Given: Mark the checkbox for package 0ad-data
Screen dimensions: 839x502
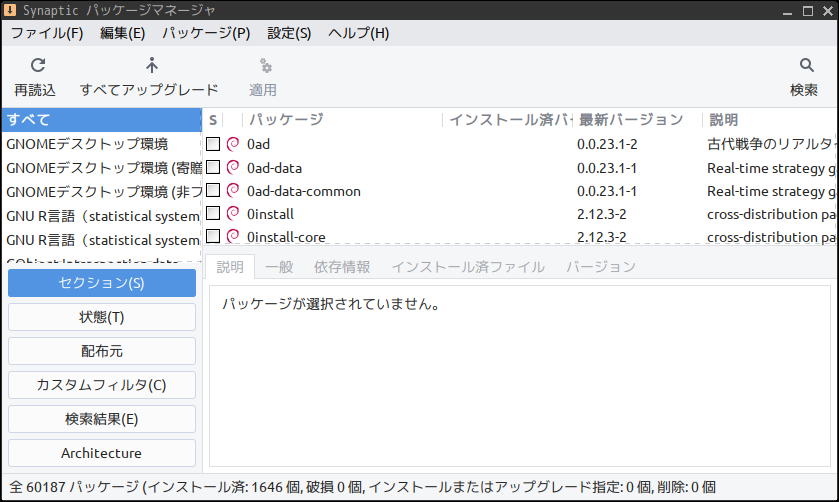Looking at the screenshot, I should pyautogui.click(x=213, y=168).
